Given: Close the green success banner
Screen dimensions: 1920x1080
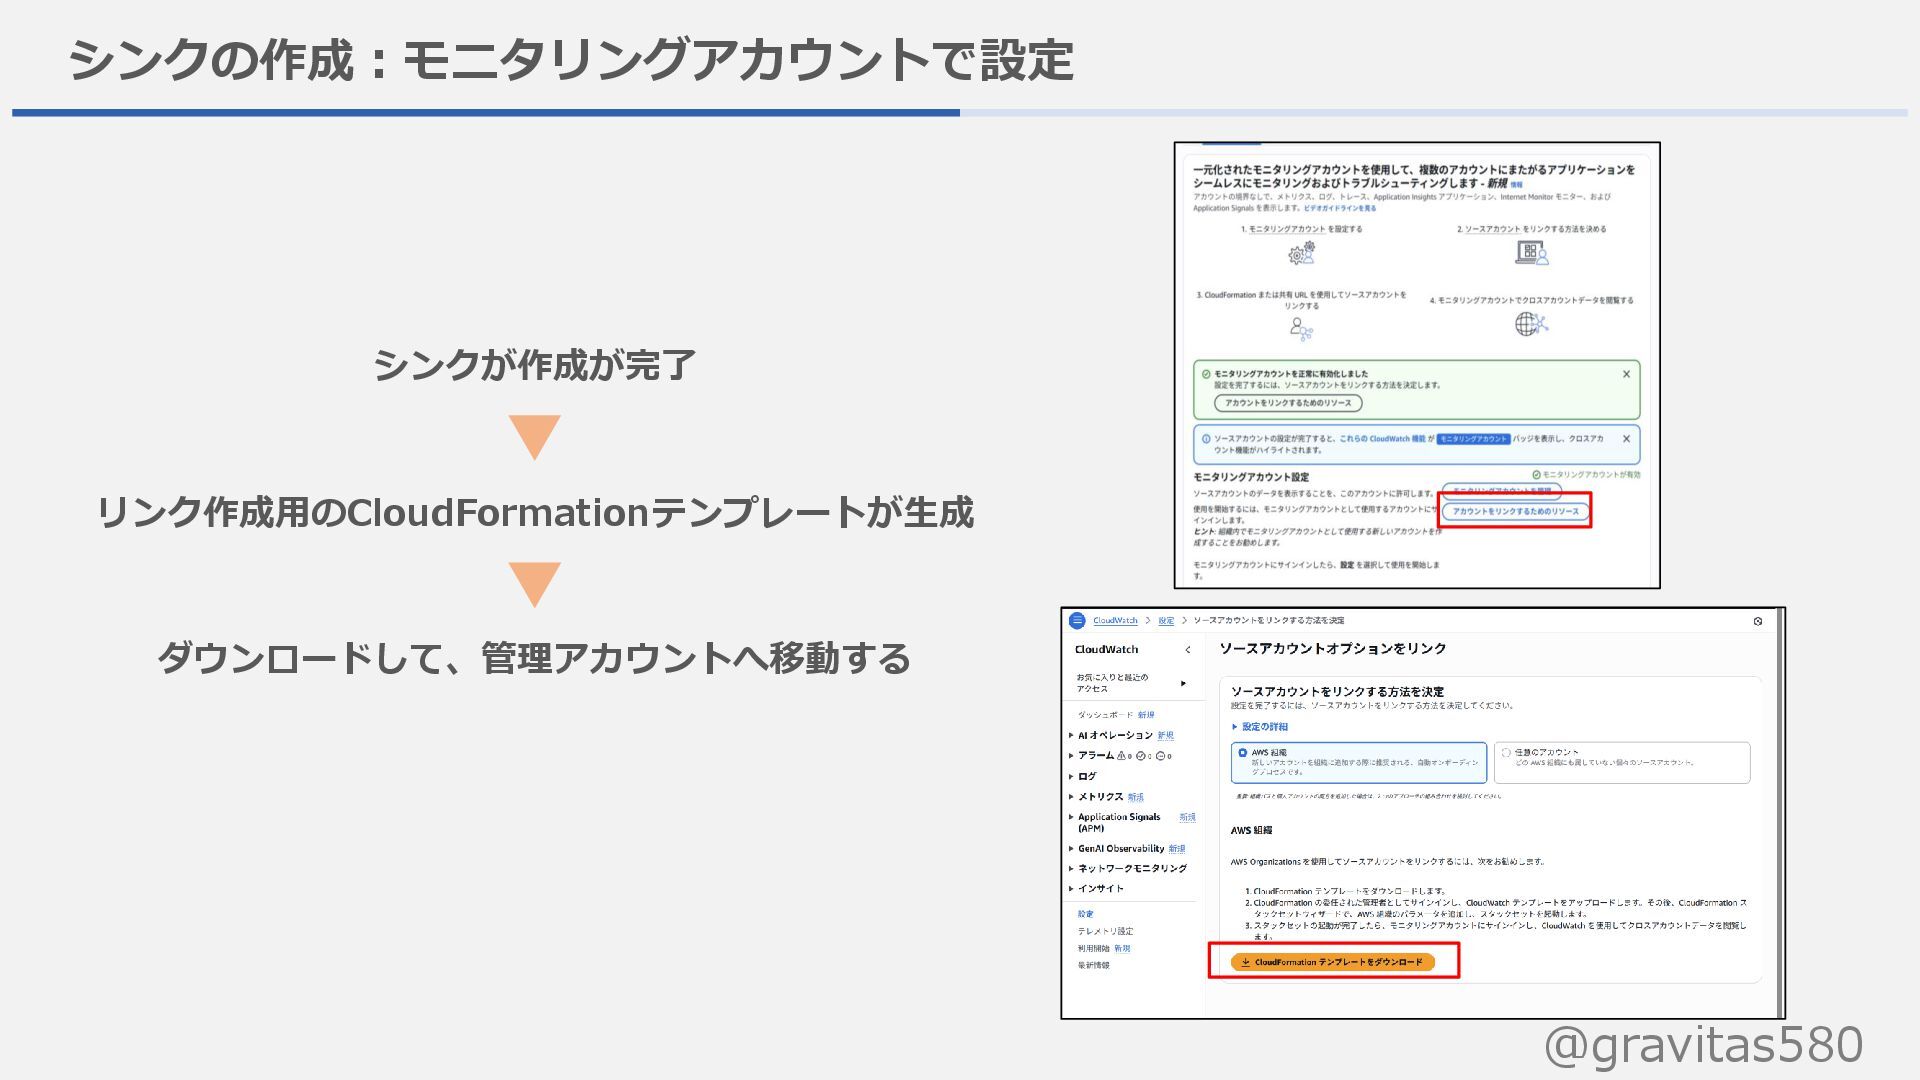Looking at the screenshot, I should 1626,374.
